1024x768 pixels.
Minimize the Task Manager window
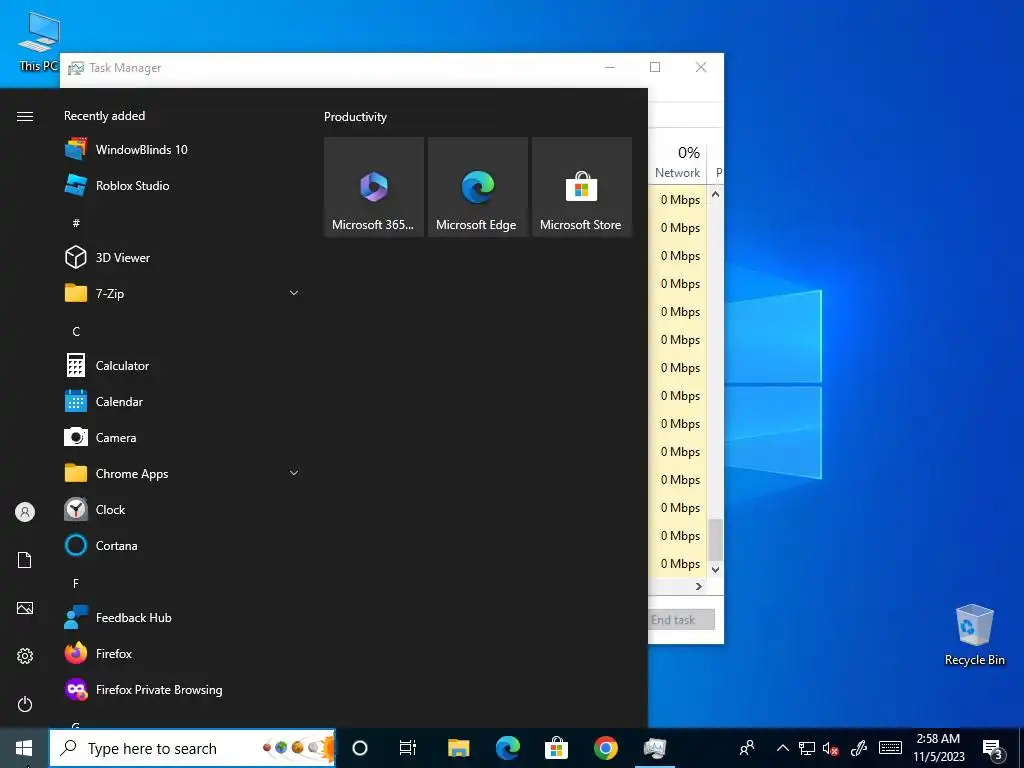609,67
